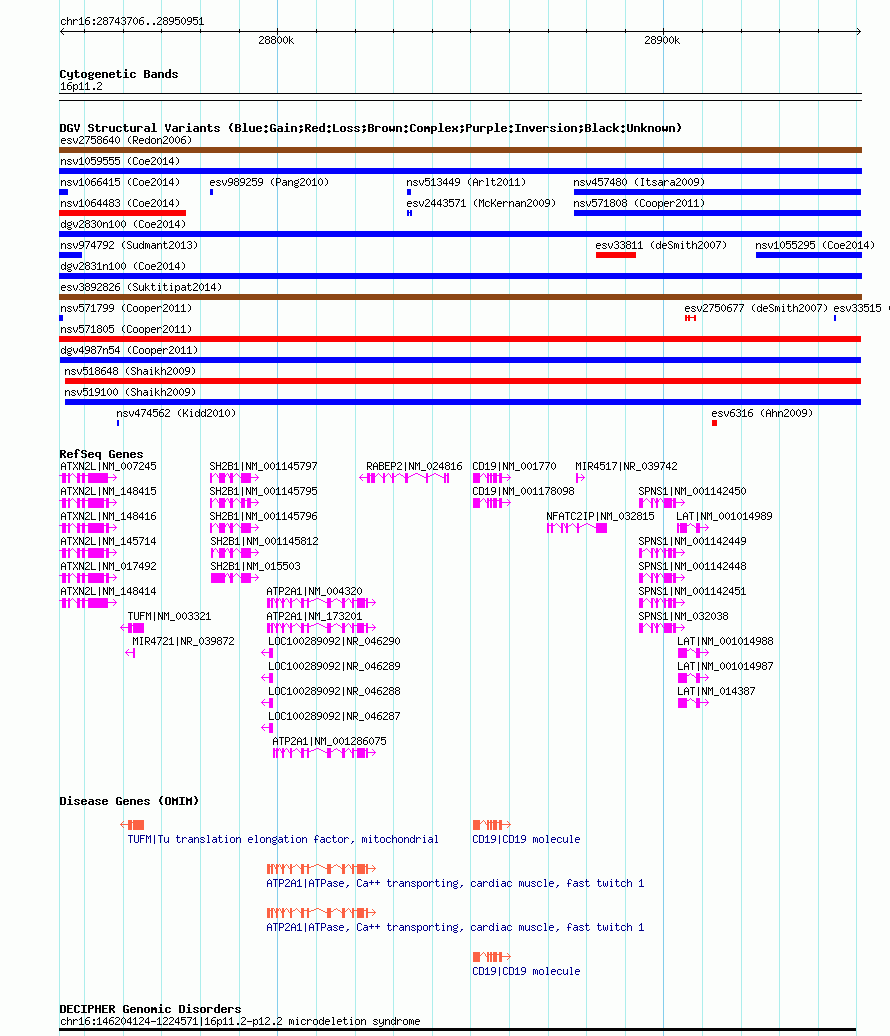Select gene glyph under ATXN2L|NM_148414
Image resolution: width=890 pixels, height=1036 pixels.
pyautogui.click(x=89, y=603)
